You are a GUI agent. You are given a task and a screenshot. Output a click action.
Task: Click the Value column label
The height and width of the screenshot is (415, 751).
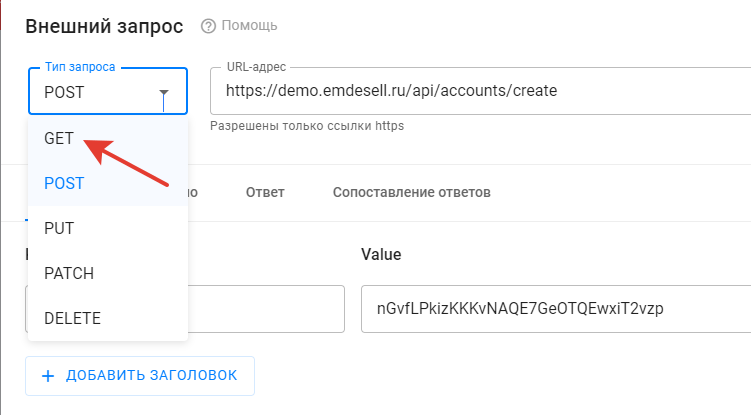pos(381,254)
